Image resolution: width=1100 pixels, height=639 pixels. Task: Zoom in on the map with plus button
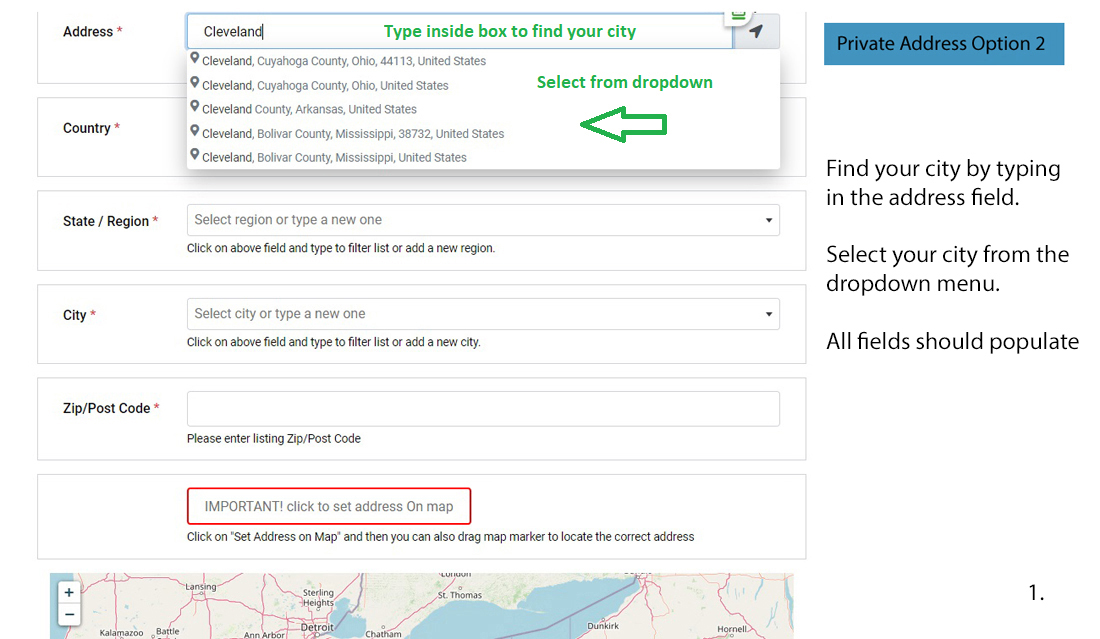click(x=69, y=592)
